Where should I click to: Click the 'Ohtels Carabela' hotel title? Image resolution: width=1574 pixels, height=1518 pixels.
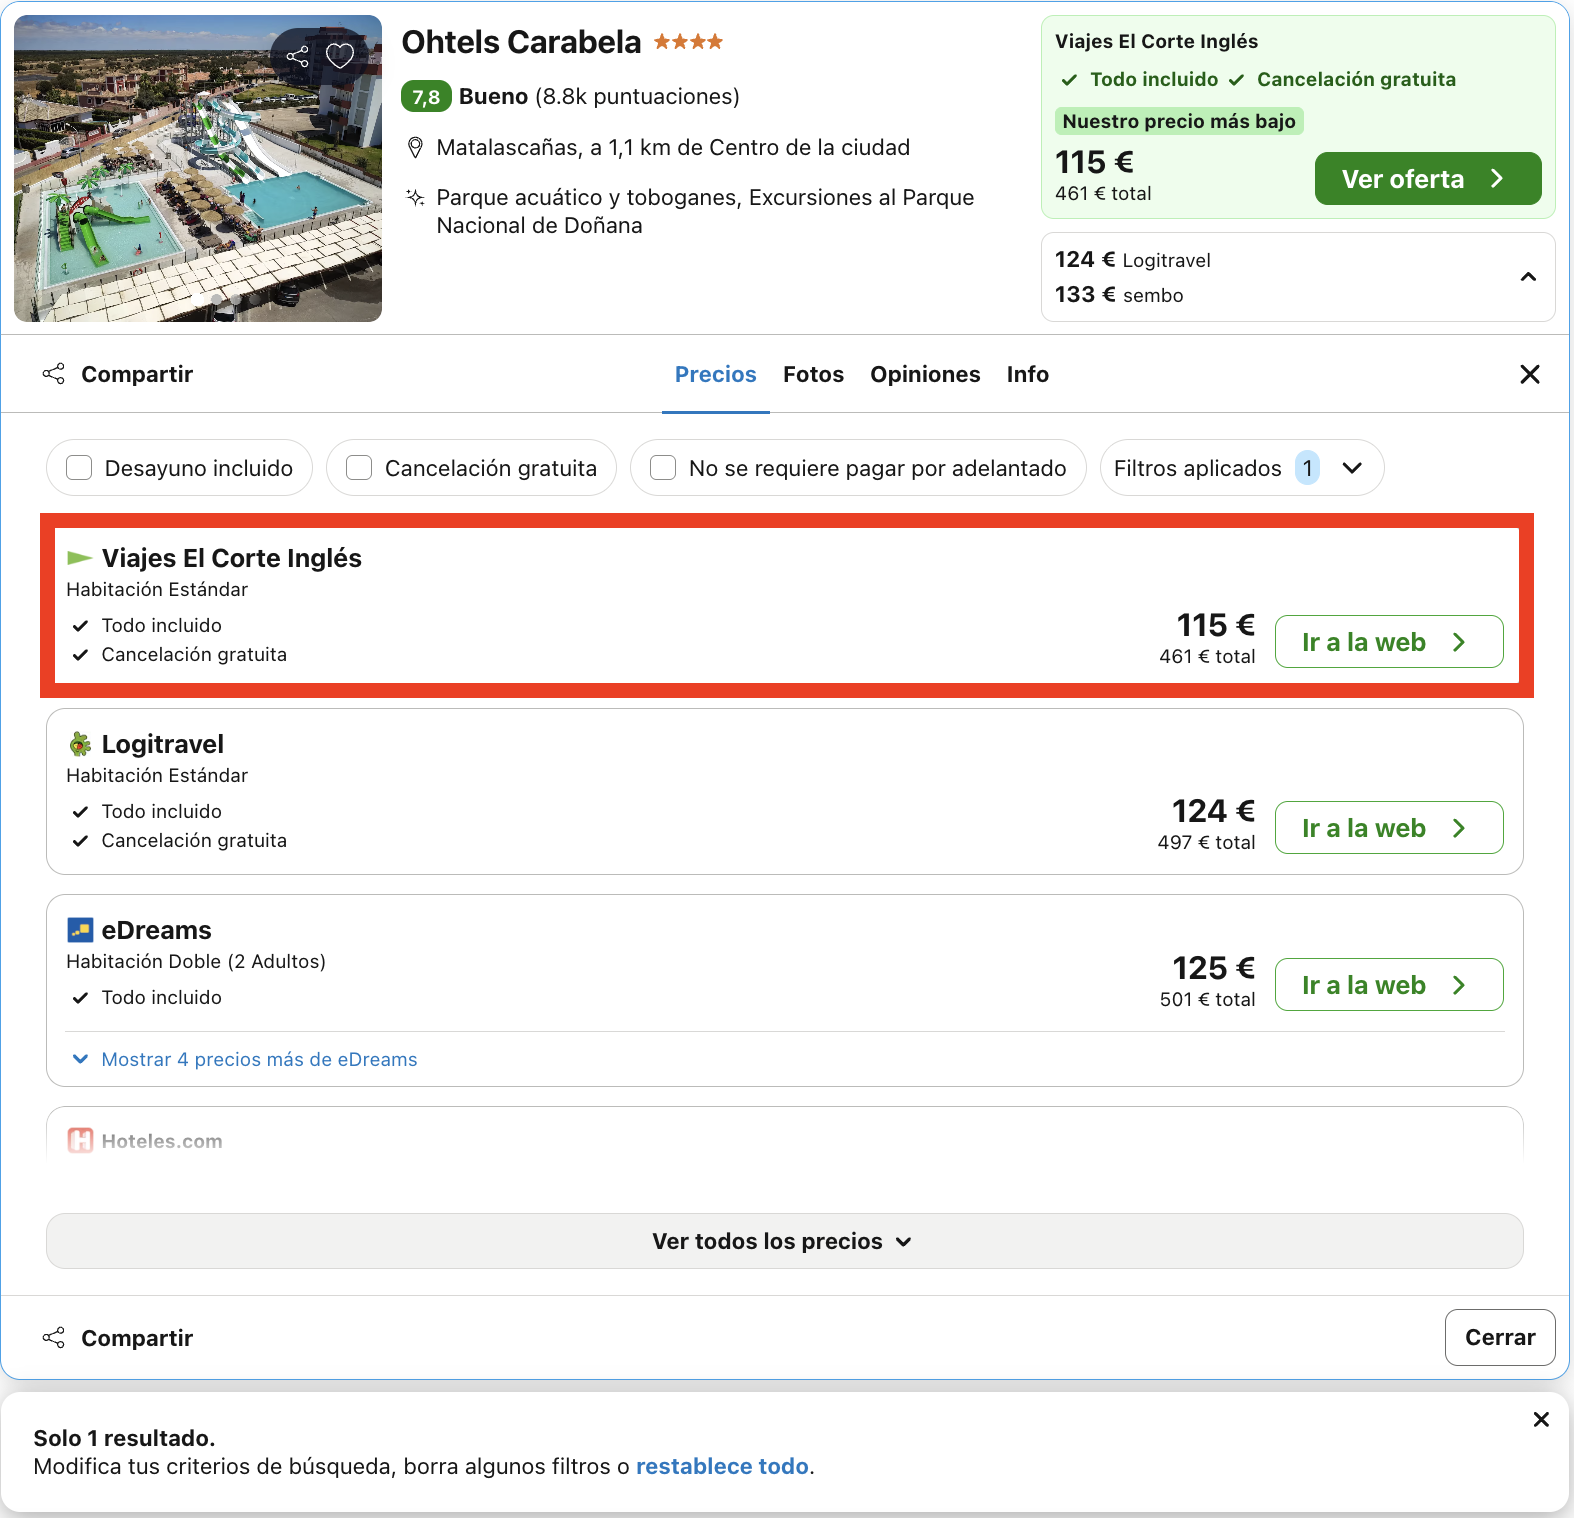(x=521, y=42)
